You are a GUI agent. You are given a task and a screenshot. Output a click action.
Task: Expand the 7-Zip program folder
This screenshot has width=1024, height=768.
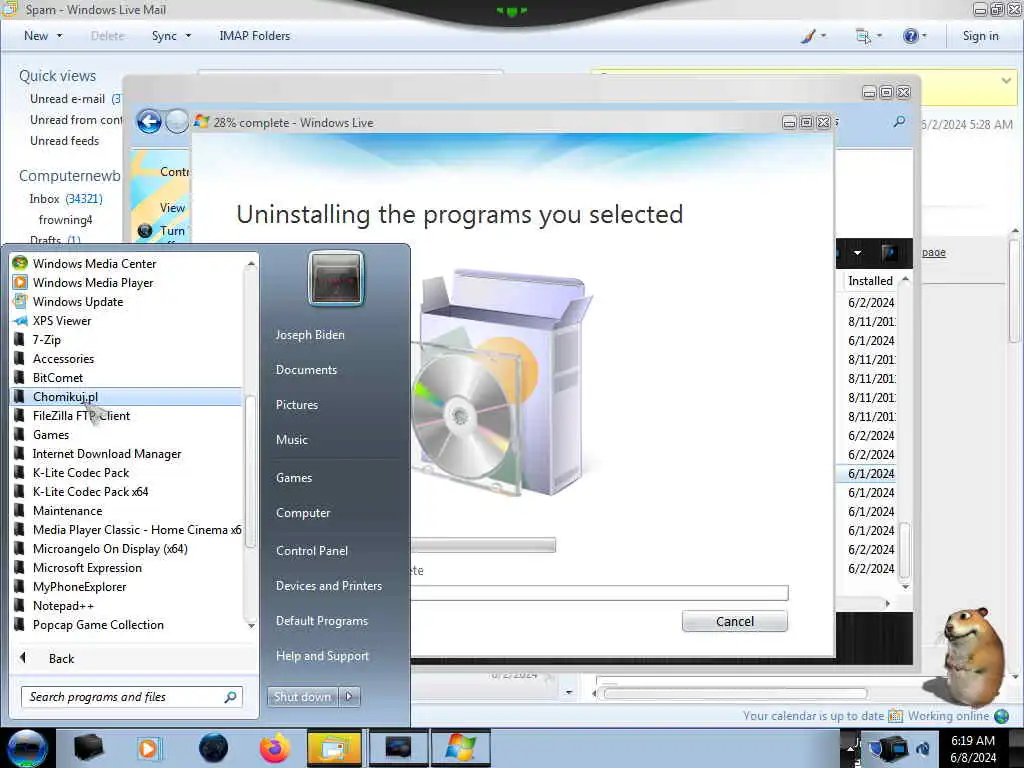pyautogui.click(x=46, y=340)
